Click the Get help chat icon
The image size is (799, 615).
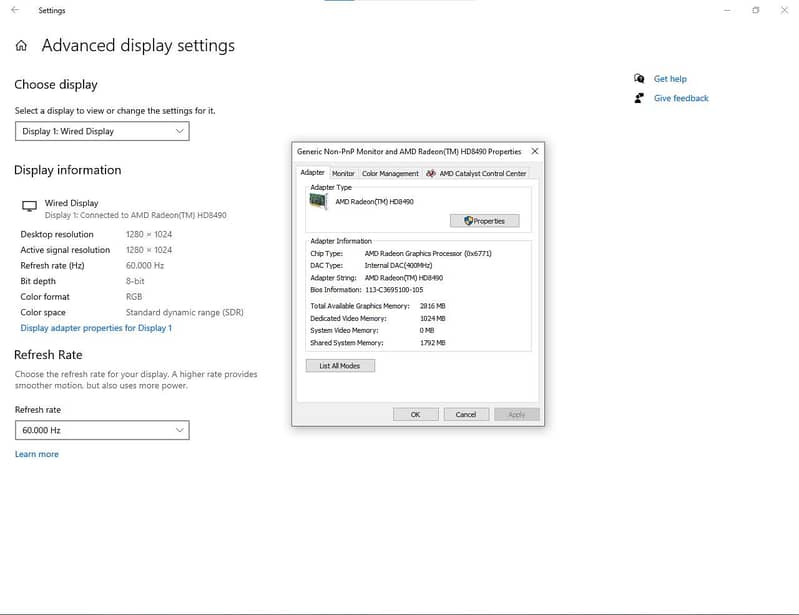coord(639,78)
